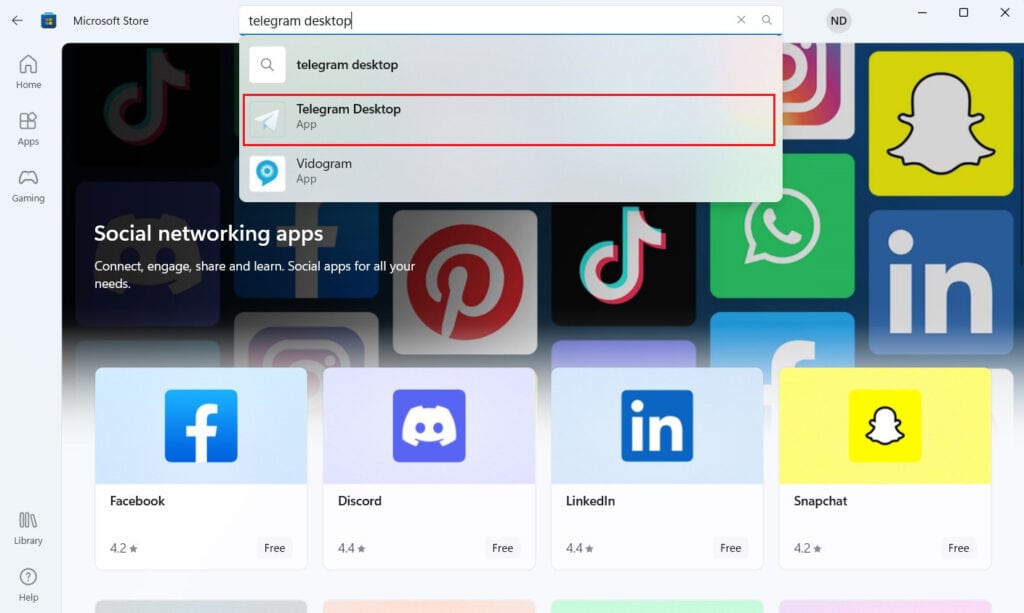Minimize the Microsoft Store window
The height and width of the screenshot is (613, 1024).
[922, 12]
